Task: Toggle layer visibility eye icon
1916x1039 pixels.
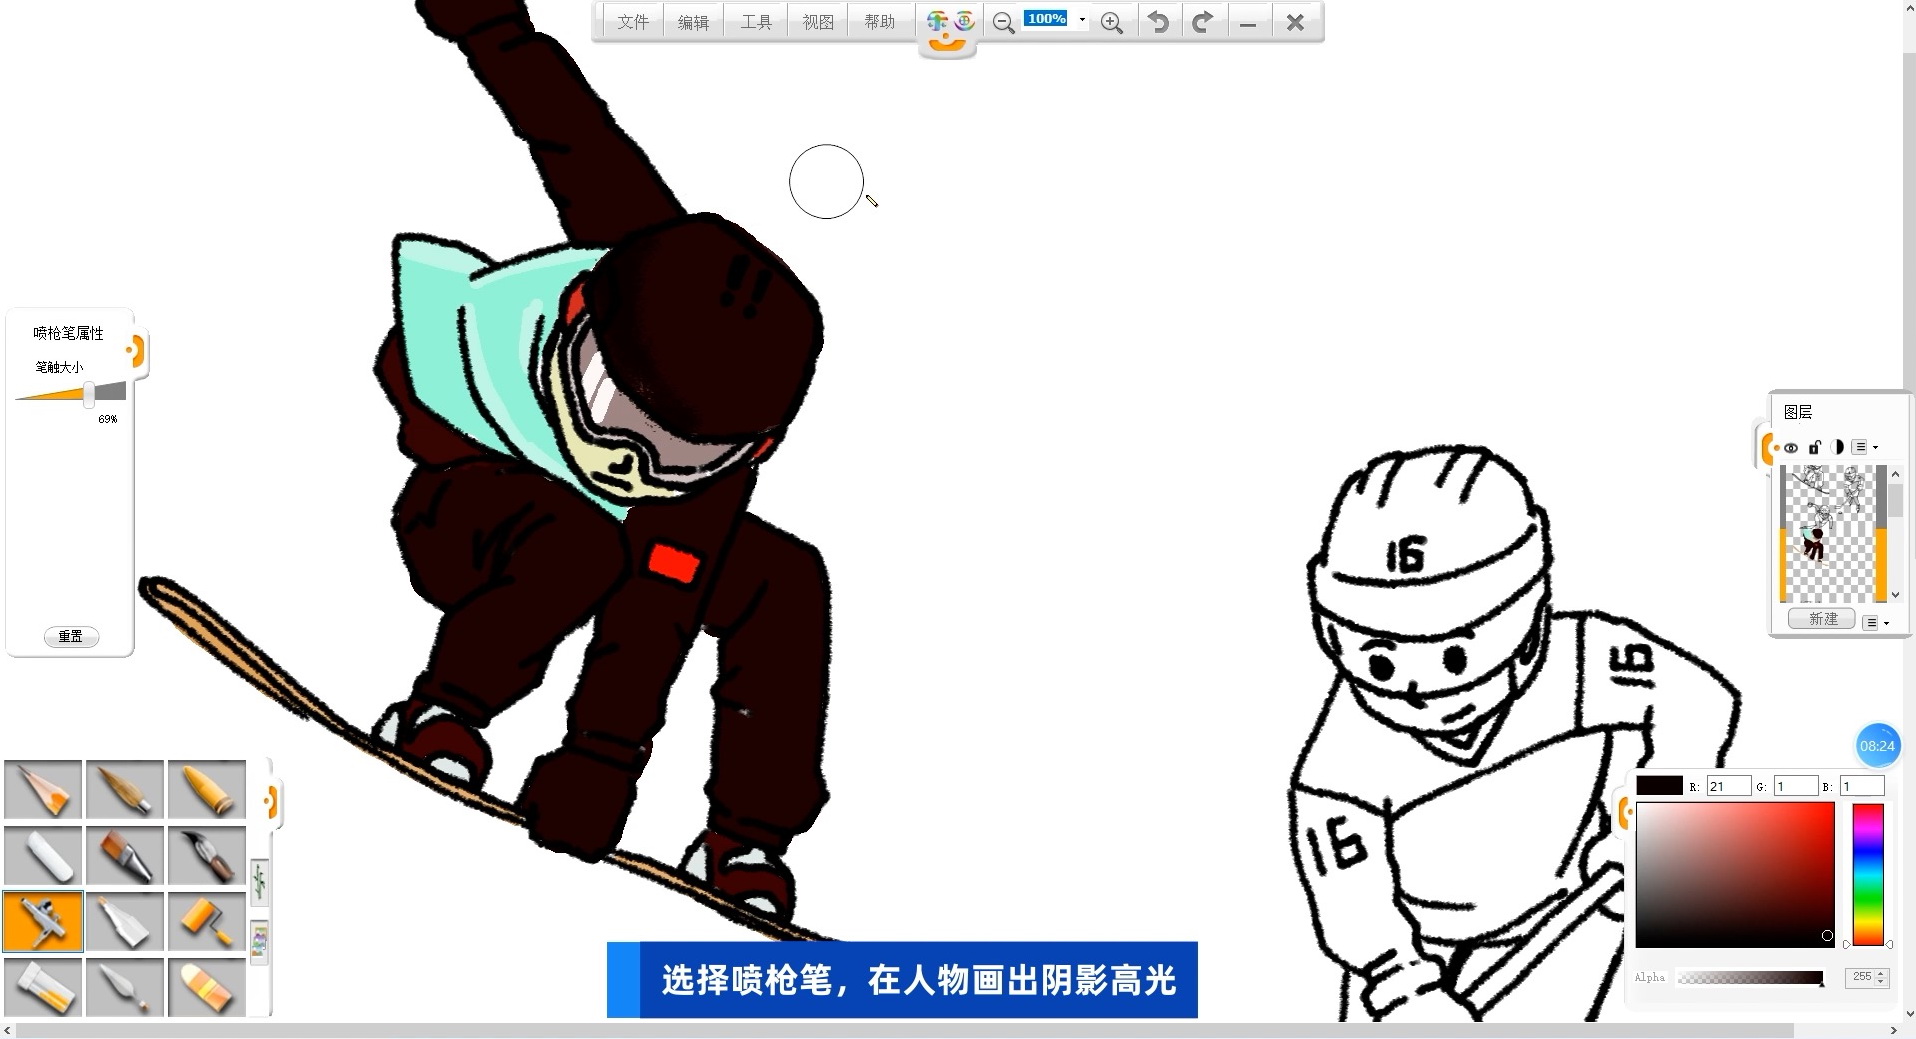Action: 1791,448
